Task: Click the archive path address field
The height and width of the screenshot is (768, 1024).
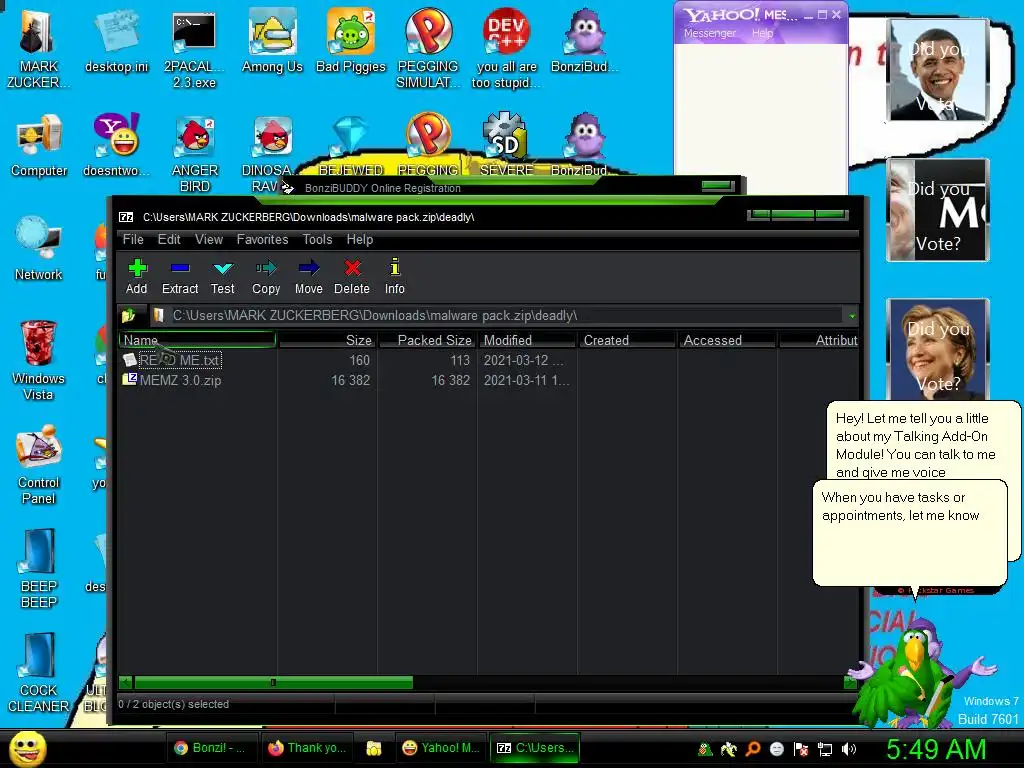Action: tap(496, 316)
